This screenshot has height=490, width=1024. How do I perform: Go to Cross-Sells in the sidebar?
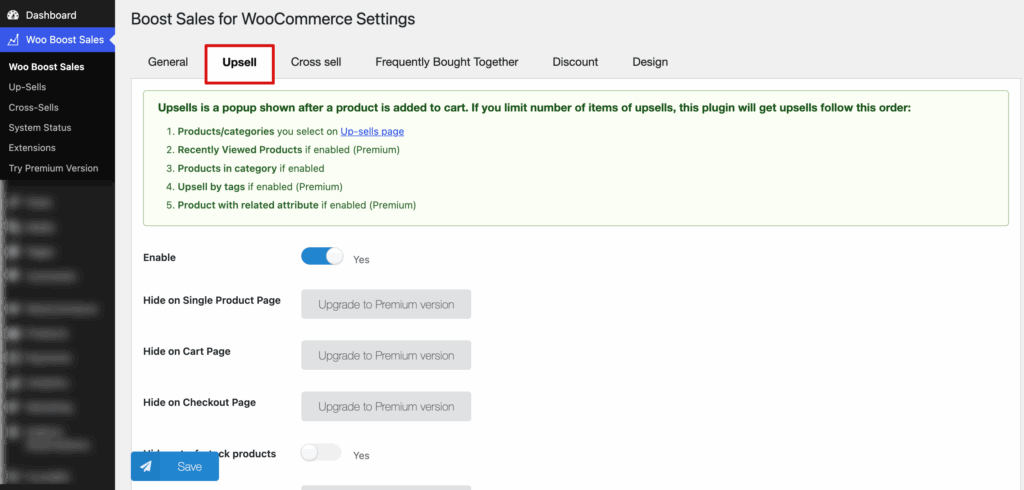click(33, 107)
